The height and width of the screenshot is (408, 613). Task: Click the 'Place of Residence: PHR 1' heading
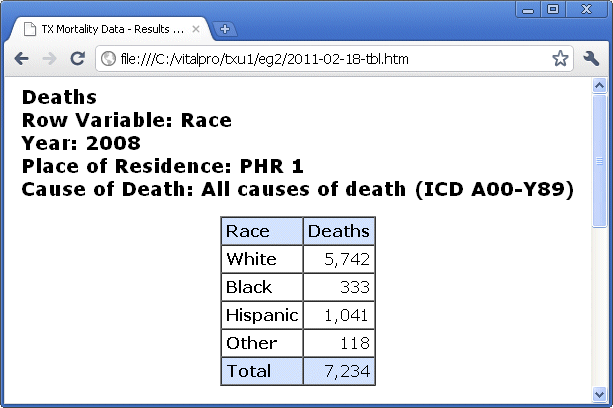pos(163,166)
